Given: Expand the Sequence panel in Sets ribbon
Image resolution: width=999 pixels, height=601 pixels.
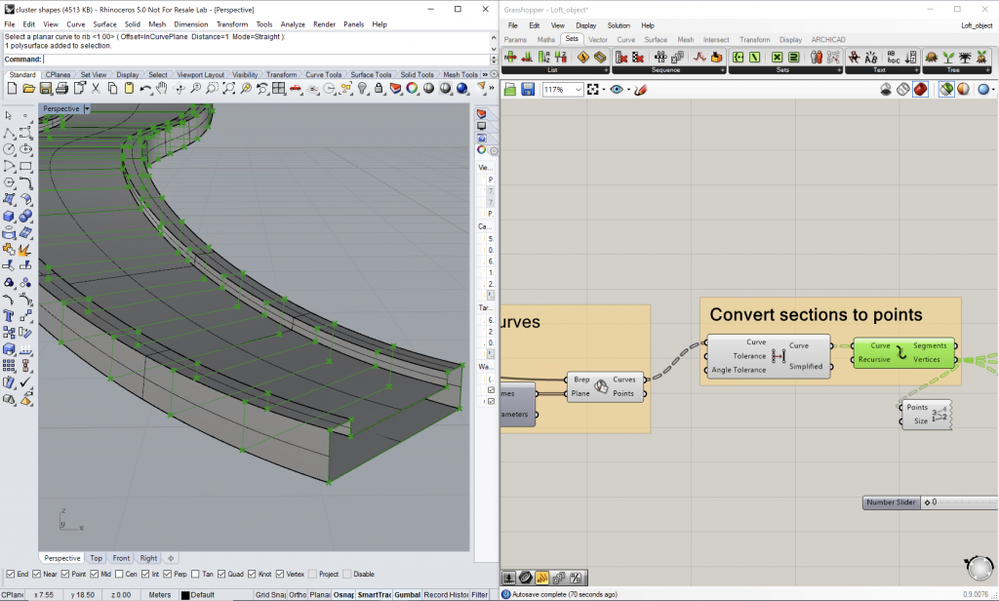Looking at the screenshot, I should tap(720, 70).
